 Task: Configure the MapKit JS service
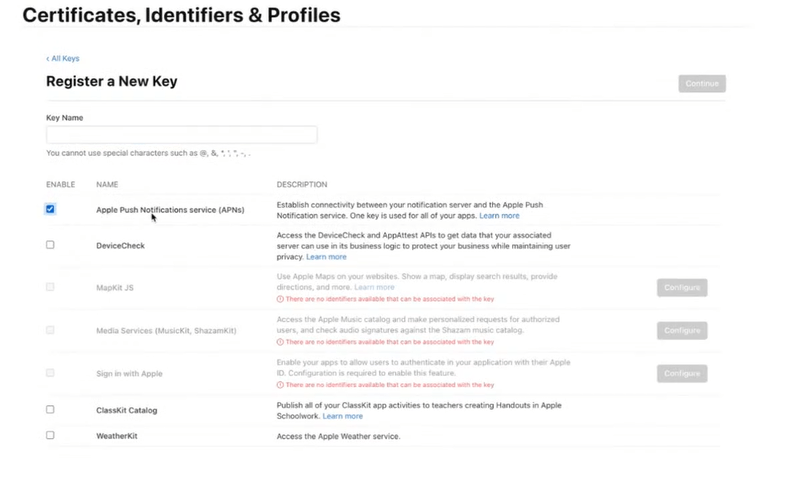coord(682,288)
